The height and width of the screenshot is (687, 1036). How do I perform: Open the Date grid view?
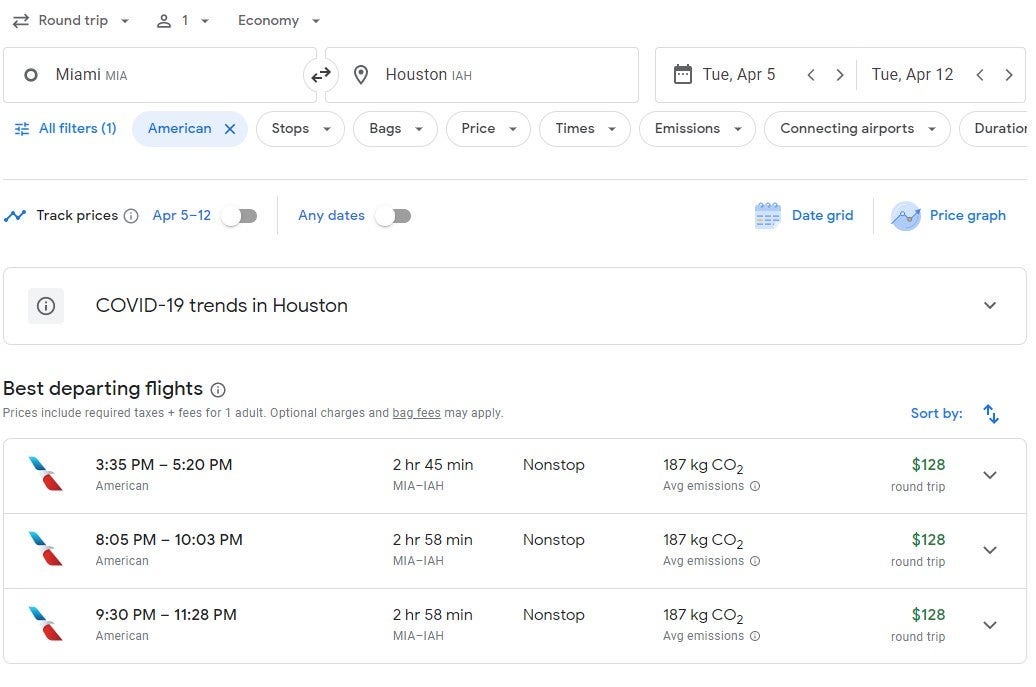(x=805, y=216)
